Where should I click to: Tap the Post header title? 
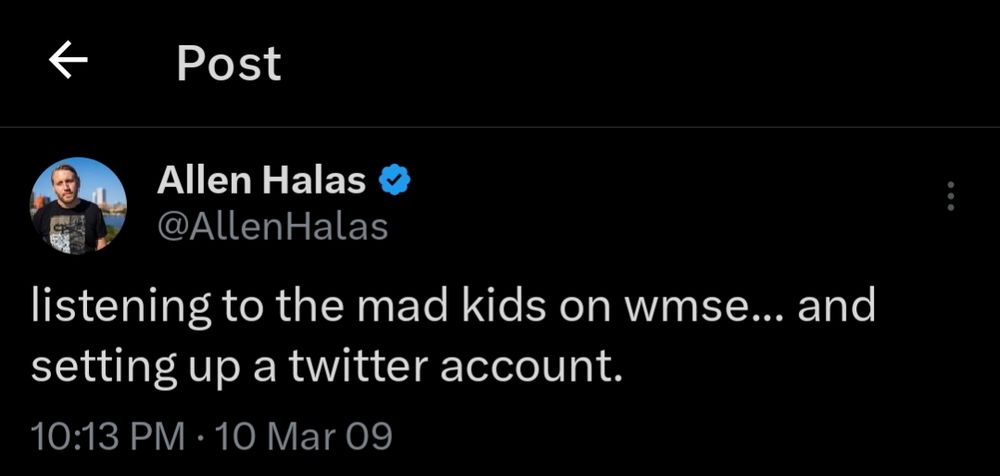(x=229, y=64)
